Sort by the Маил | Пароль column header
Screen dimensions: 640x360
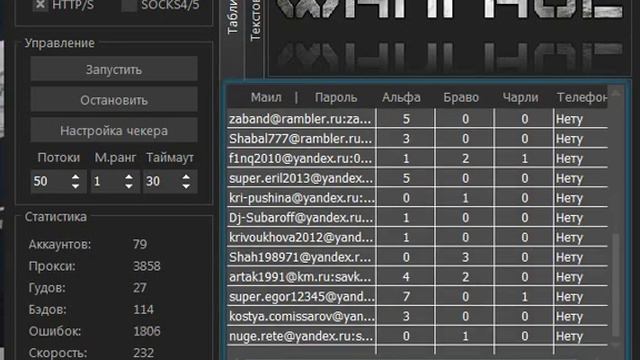coord(302,98)
